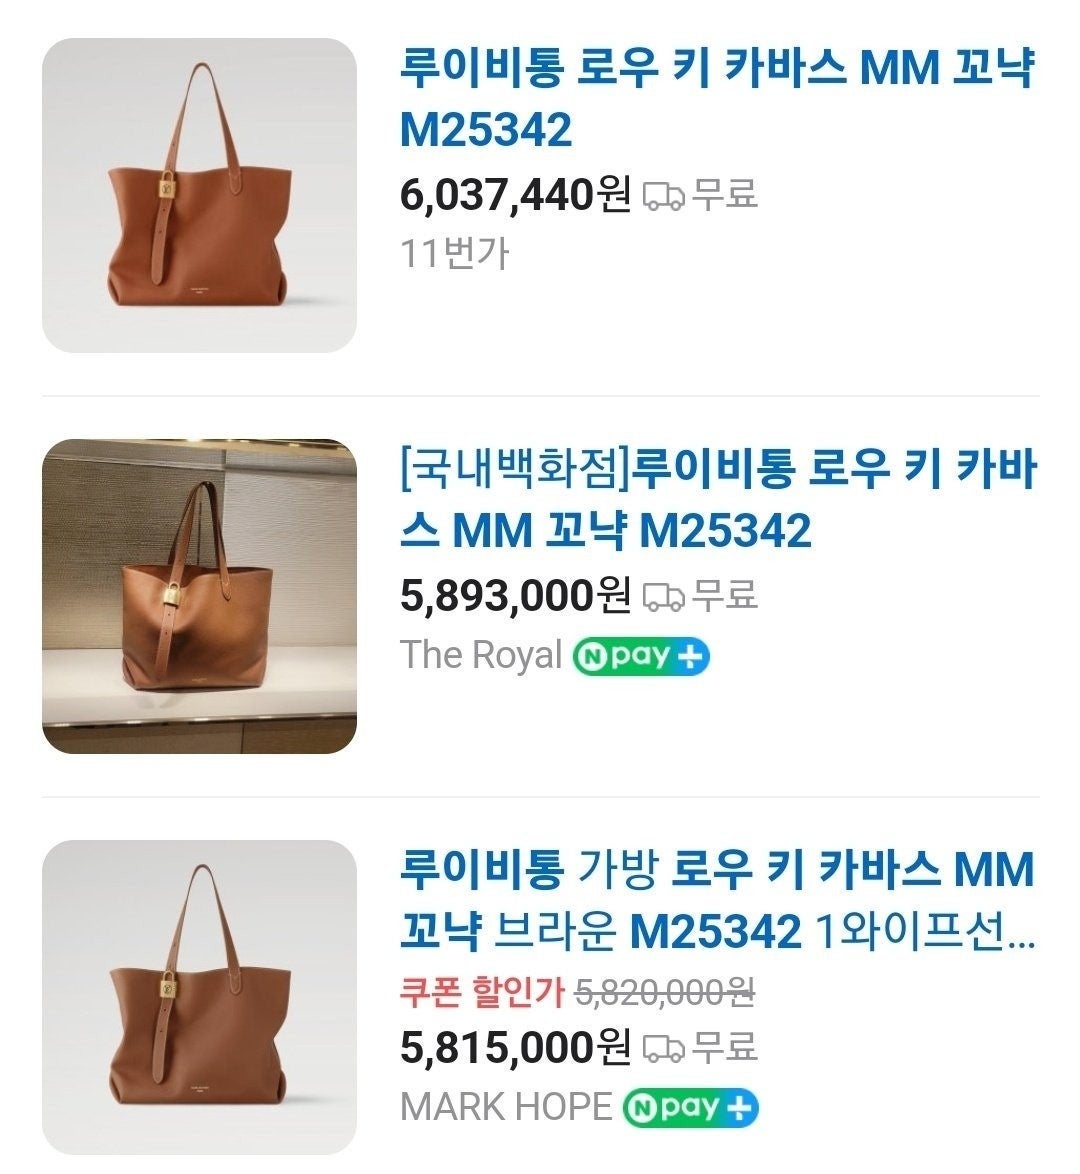1080x1174 pixels.
Task: Open The Royal seller link
Action: coord(481,655)
